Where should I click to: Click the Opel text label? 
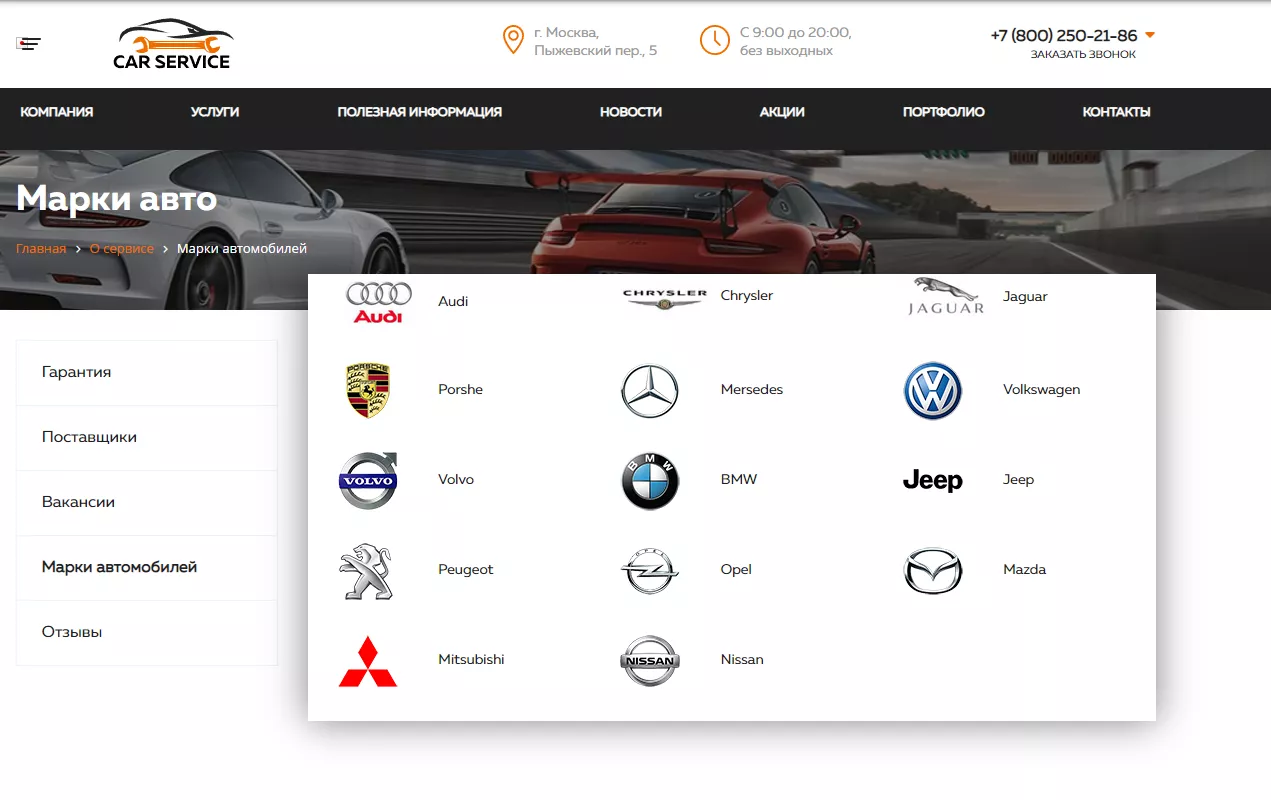[x=736, y=570]
